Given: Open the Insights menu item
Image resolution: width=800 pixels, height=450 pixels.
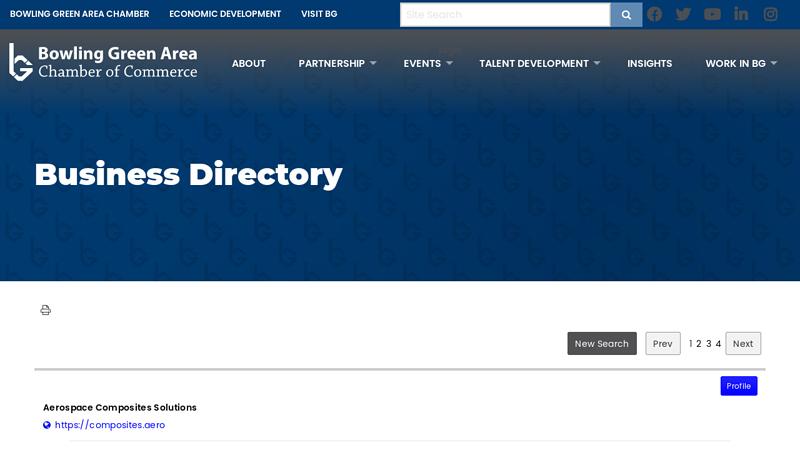Looking at the screenshot, I should 649,63.
